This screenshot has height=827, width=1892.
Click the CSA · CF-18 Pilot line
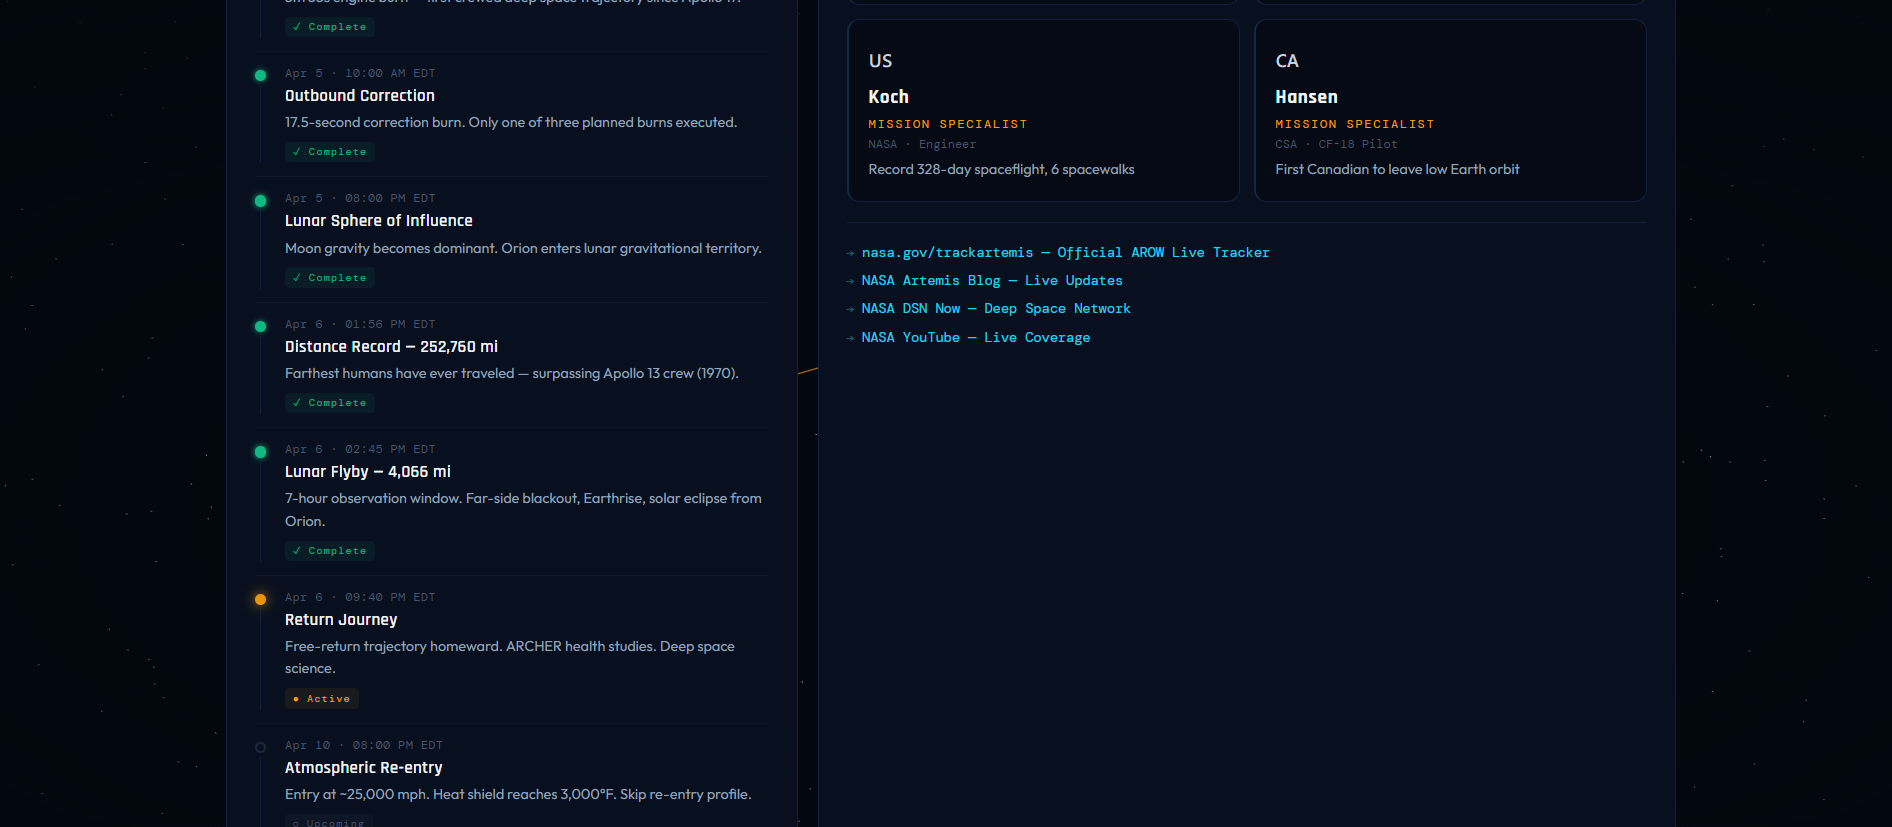coord(1336,145)
